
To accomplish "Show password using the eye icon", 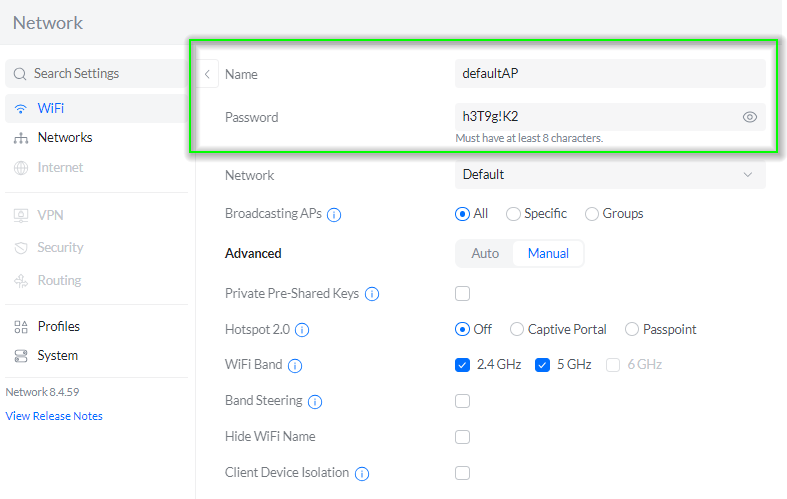I will pyautogui.click(x=750, y=117).
